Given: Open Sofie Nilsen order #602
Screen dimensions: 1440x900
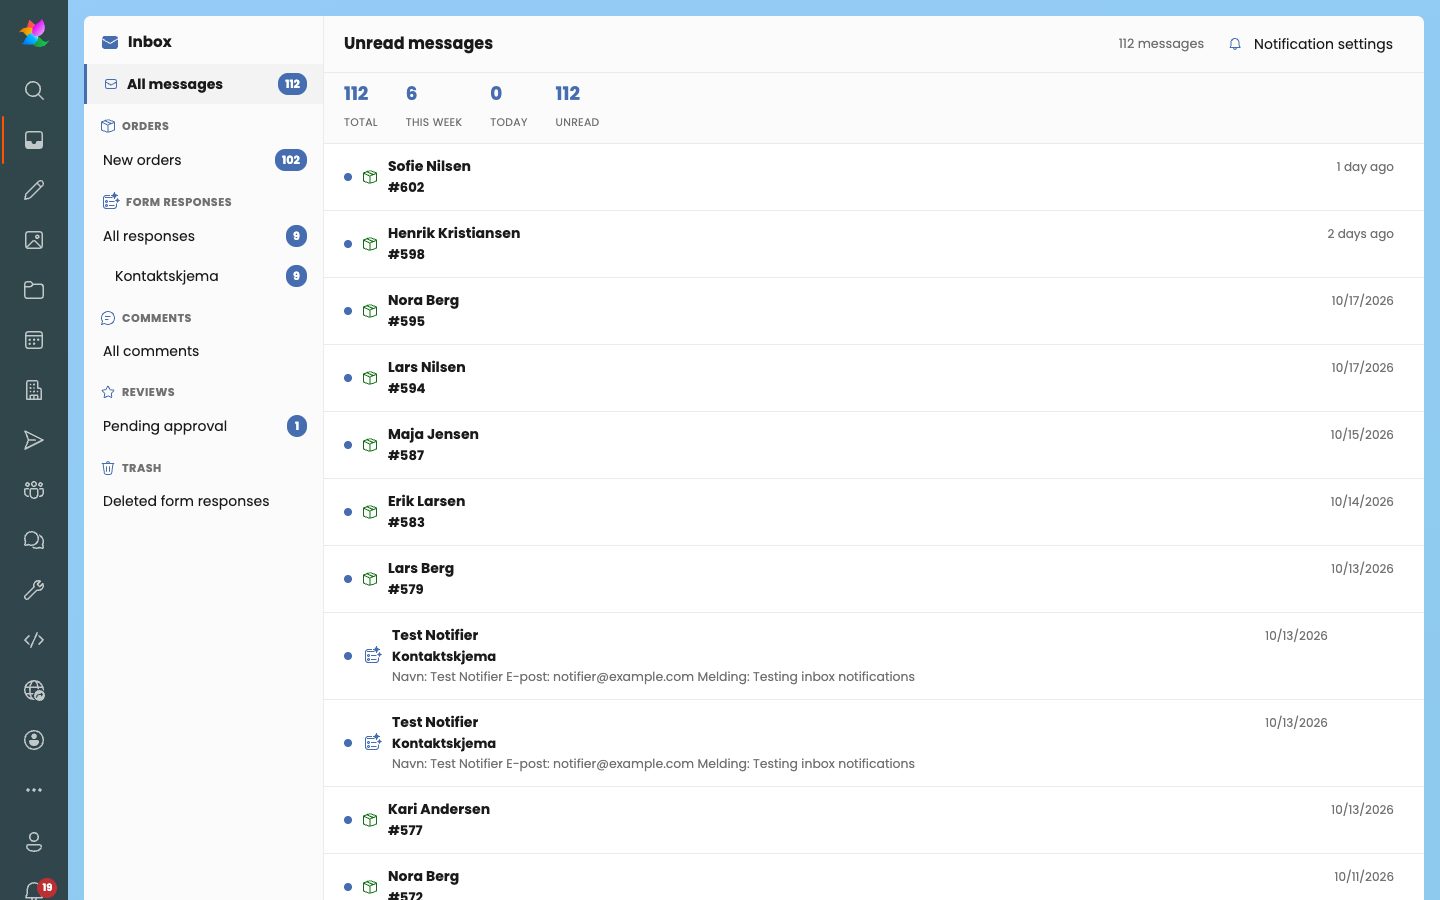Looking at the screenshot, I should coord(874,177).
